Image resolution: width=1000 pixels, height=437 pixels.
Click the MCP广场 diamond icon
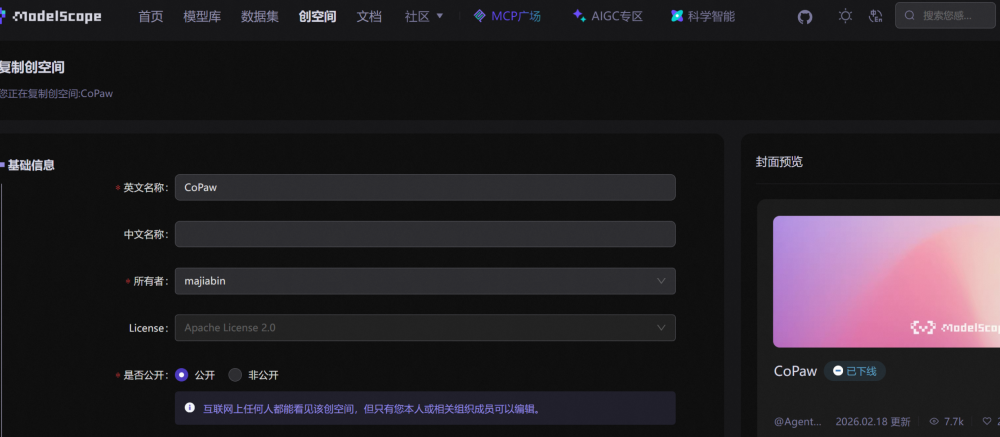[480, 16]
